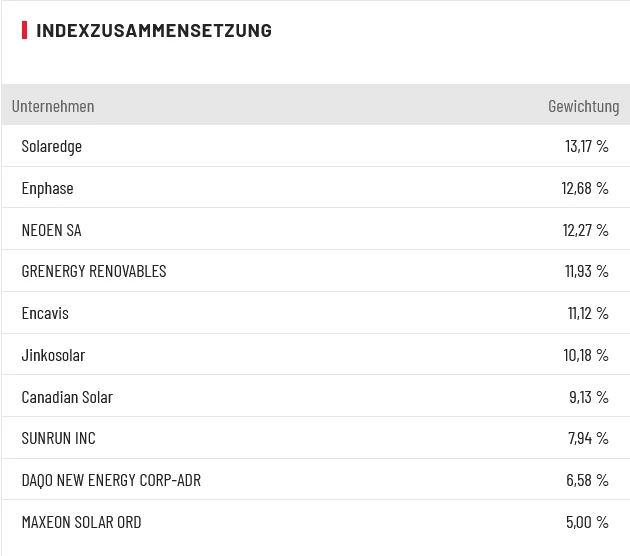Select the Enphase row entry
The image size is (630, 556).
tap(48, 188)
